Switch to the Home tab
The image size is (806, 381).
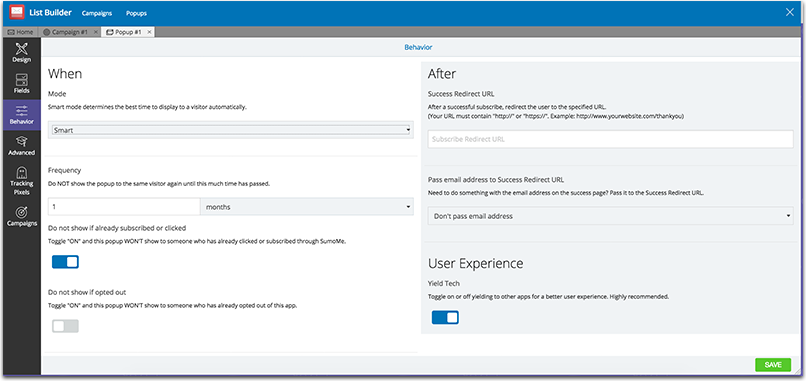(x=21, y=32)
